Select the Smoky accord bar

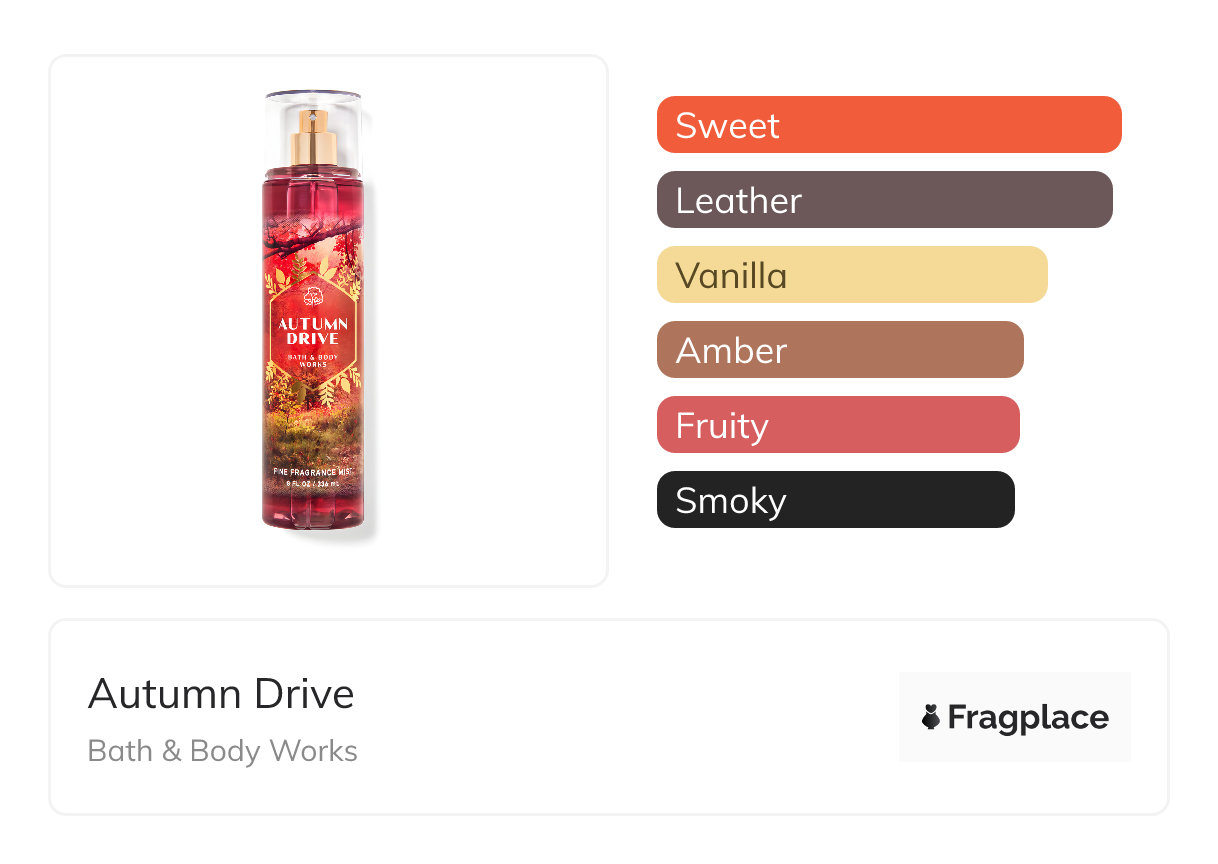tap(836, 500)
